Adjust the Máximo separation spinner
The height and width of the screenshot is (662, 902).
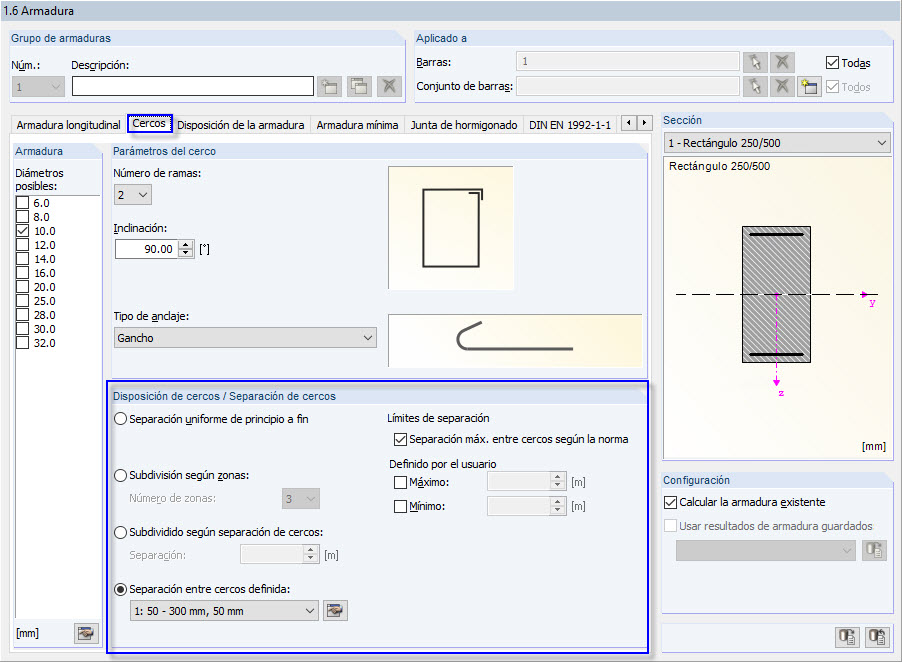[x=557, y=481]
